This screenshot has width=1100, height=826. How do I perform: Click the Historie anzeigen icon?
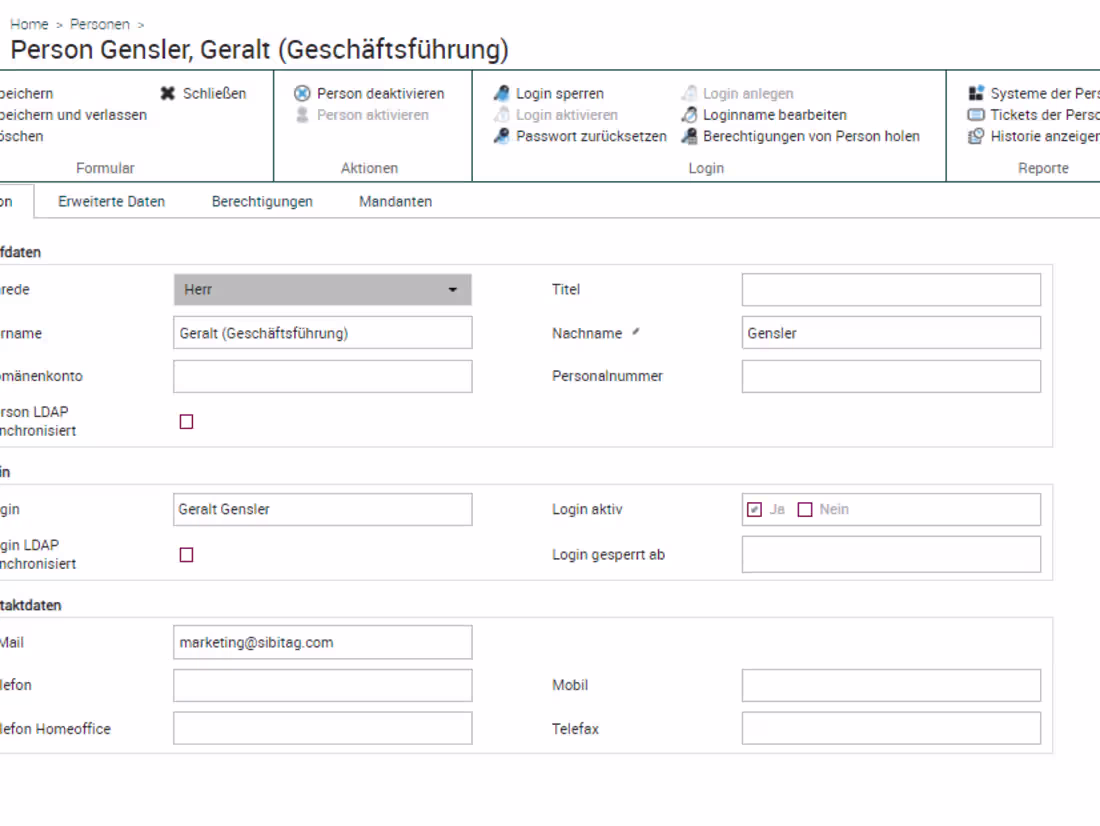[977, 137]
